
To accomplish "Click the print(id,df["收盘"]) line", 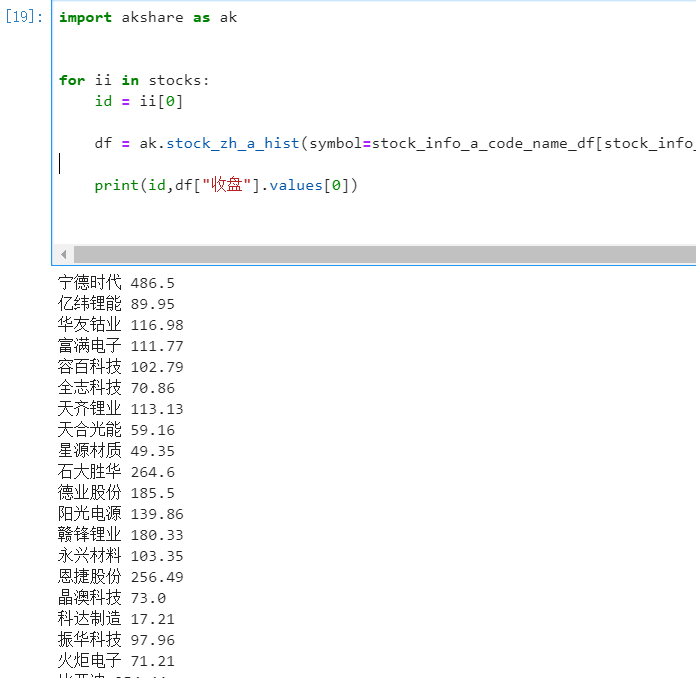I will point(226,185).
